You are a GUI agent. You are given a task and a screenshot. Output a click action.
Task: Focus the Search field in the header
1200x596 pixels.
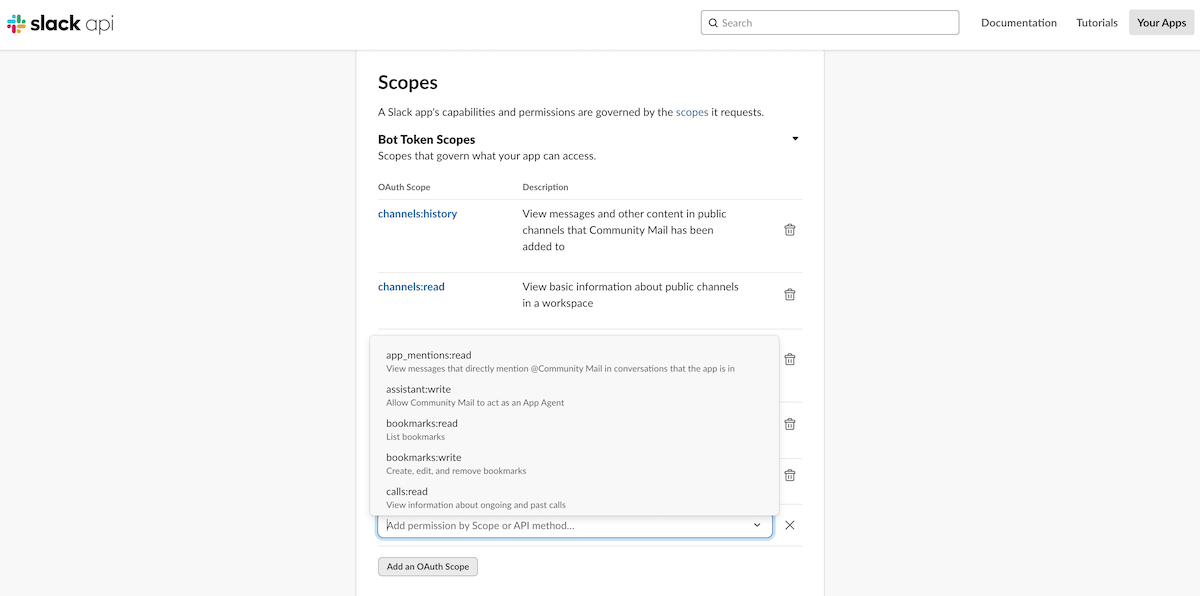830,23
